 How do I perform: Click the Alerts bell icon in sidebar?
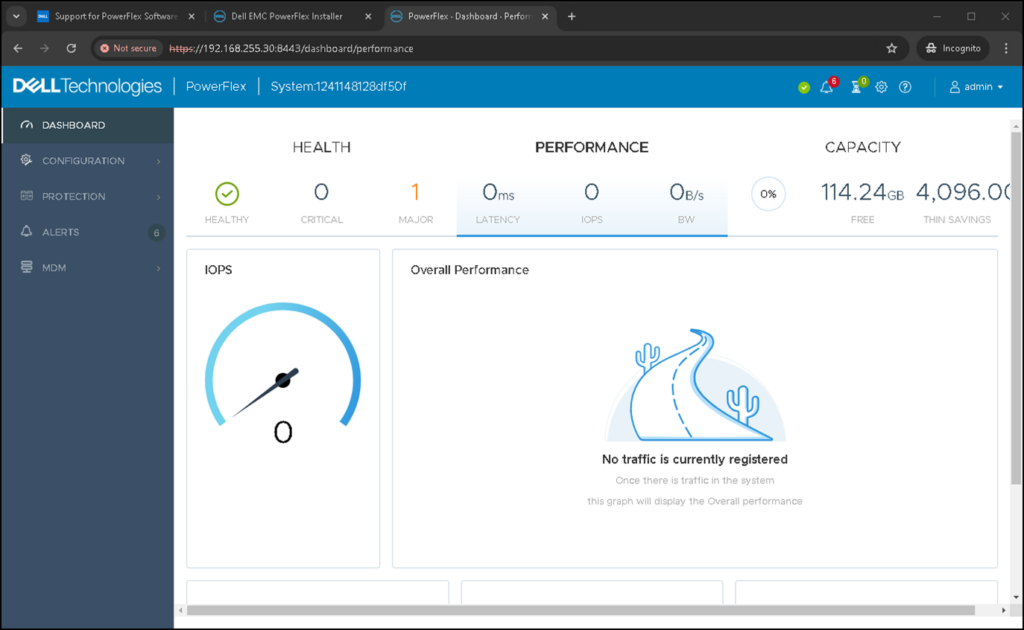[26, 231]
